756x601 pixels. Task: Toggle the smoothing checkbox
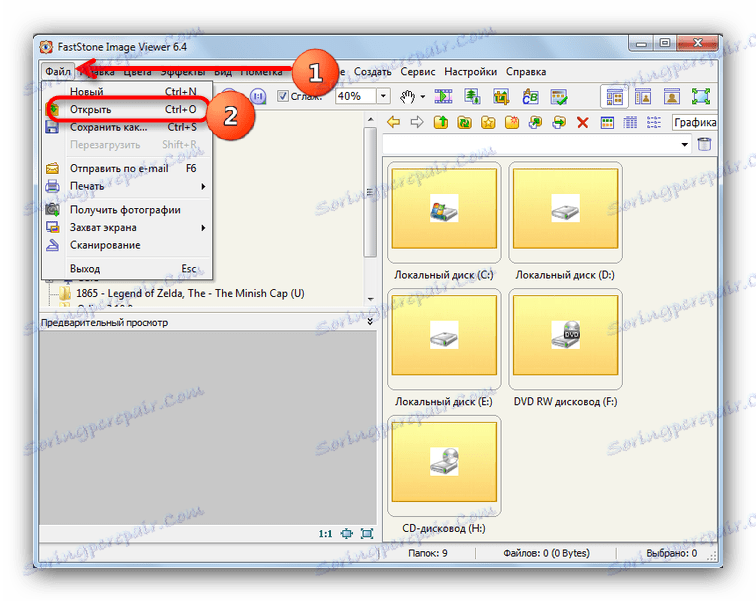283,96
